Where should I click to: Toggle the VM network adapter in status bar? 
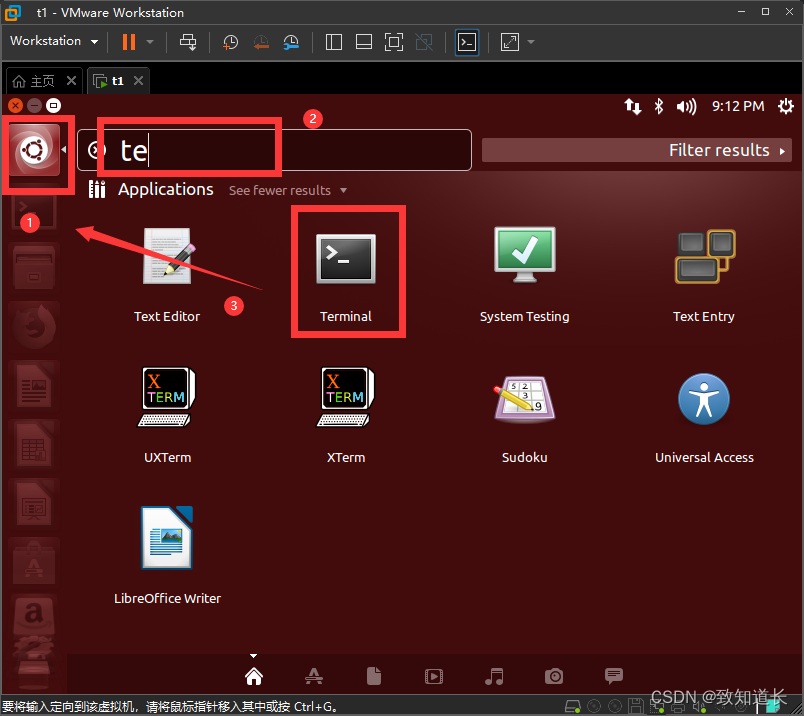pyautogui.click(x=656, y=705)
